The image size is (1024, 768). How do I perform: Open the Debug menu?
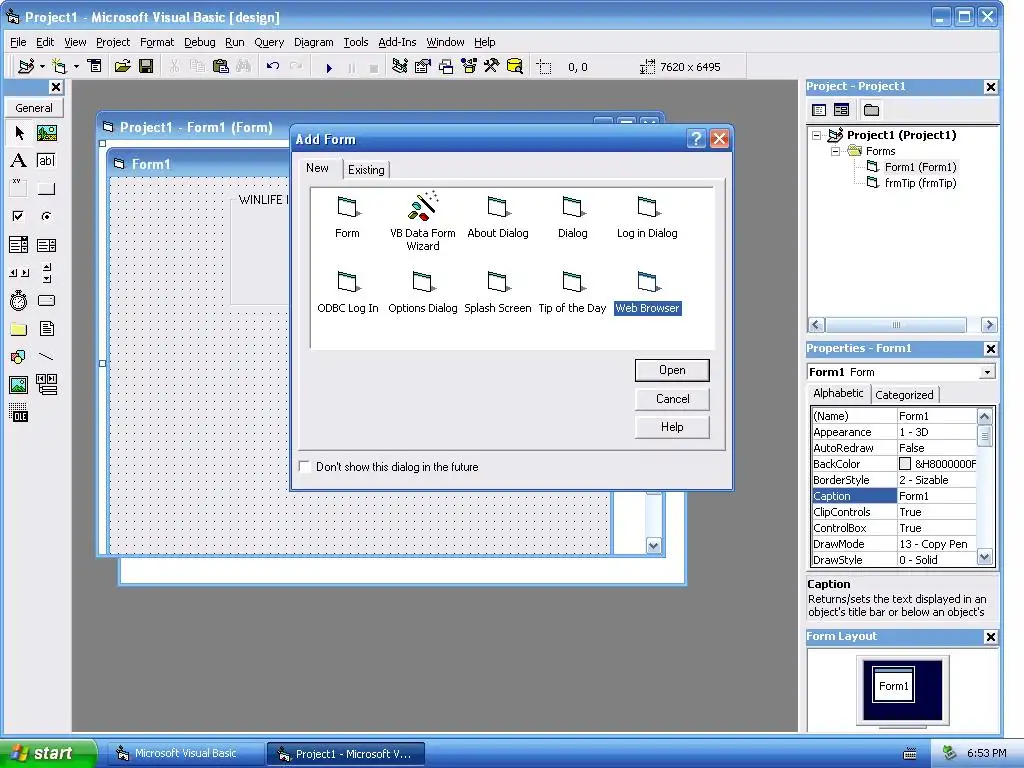[199, 42]
